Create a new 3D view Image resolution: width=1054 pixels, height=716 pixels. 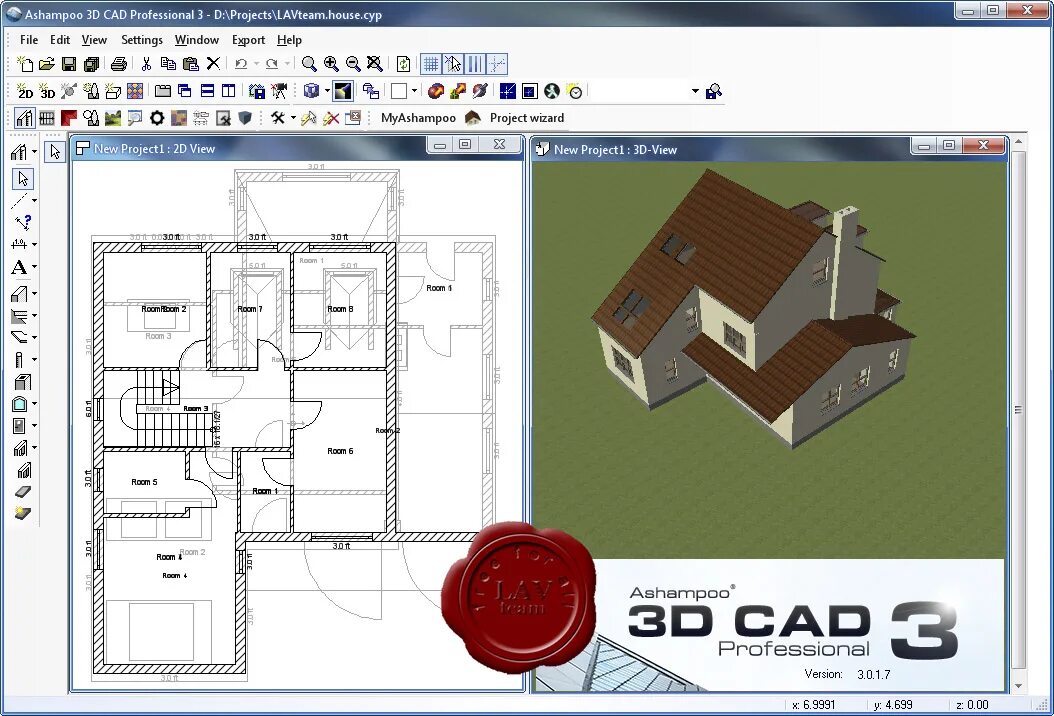pyautogui.click(x=47, y=91)
